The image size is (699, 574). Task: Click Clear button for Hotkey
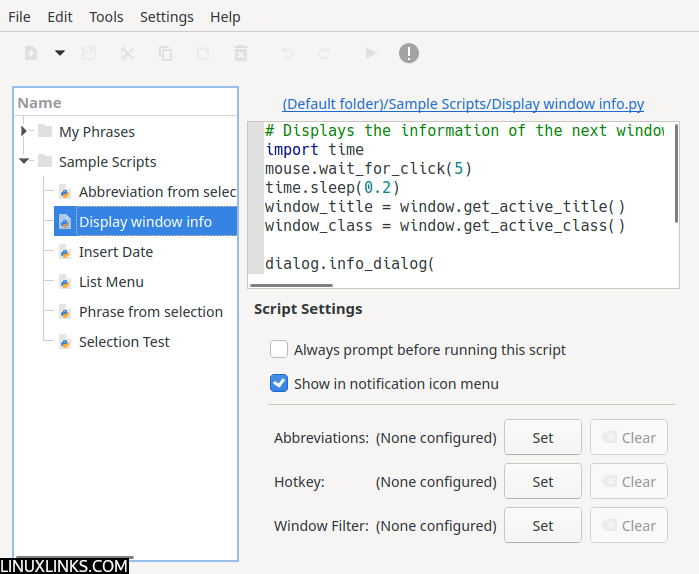(x=629, y=481)
